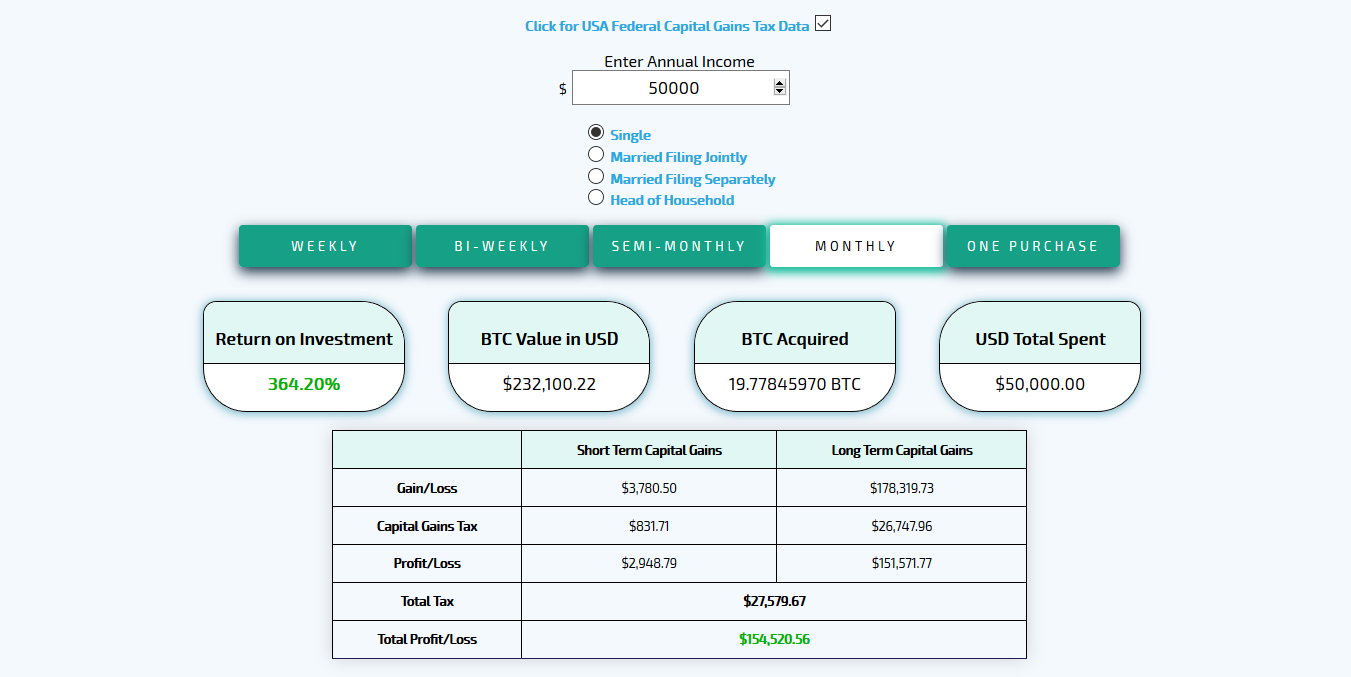Select the Single filing status radio button
This screenshot has width=1351, height=677.
(x=596, y=132)
